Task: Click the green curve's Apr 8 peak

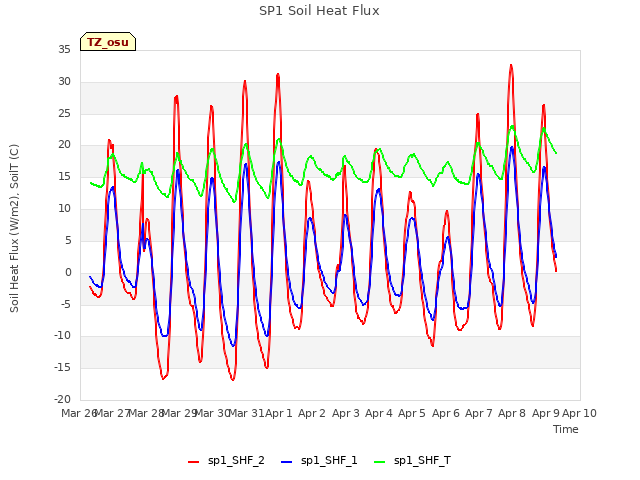Action: coord(512,126)
